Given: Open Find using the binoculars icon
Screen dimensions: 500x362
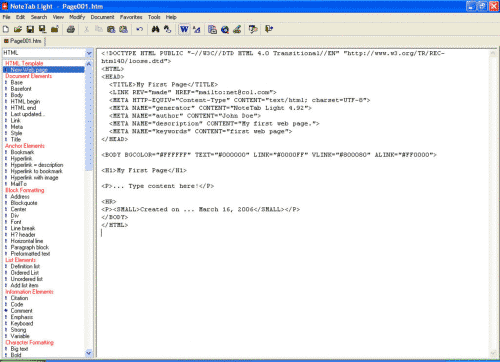Looking at the screenshot, I should click(155, 29).
